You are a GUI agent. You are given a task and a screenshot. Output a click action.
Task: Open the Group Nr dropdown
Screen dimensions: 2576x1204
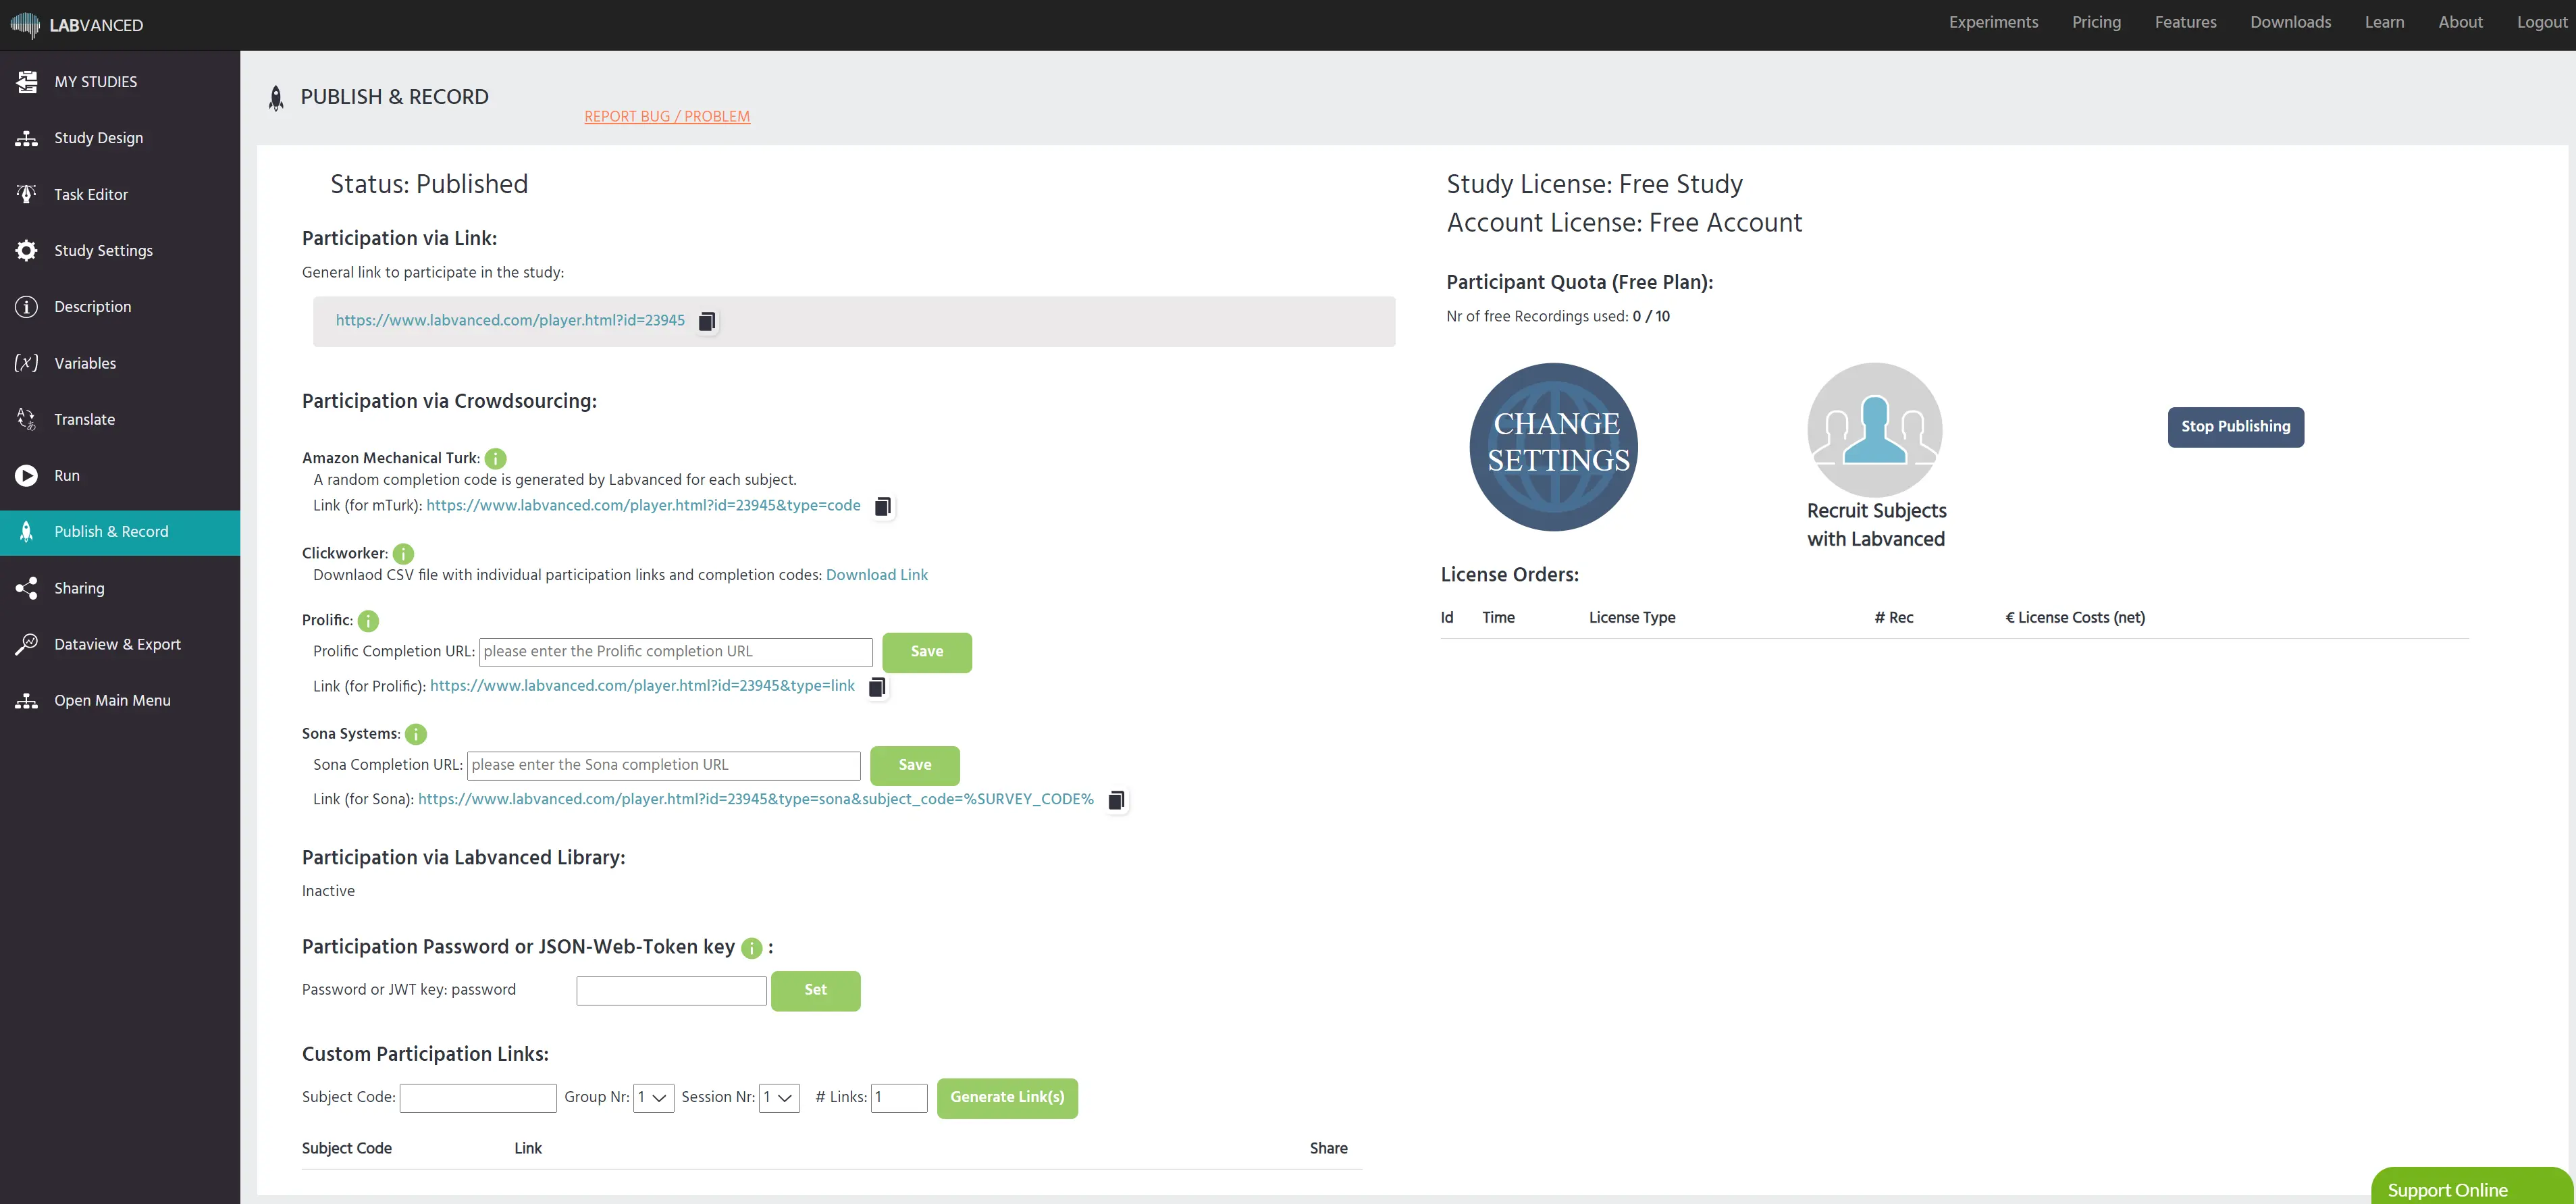pyautogui.click(x=654, y=1097)
